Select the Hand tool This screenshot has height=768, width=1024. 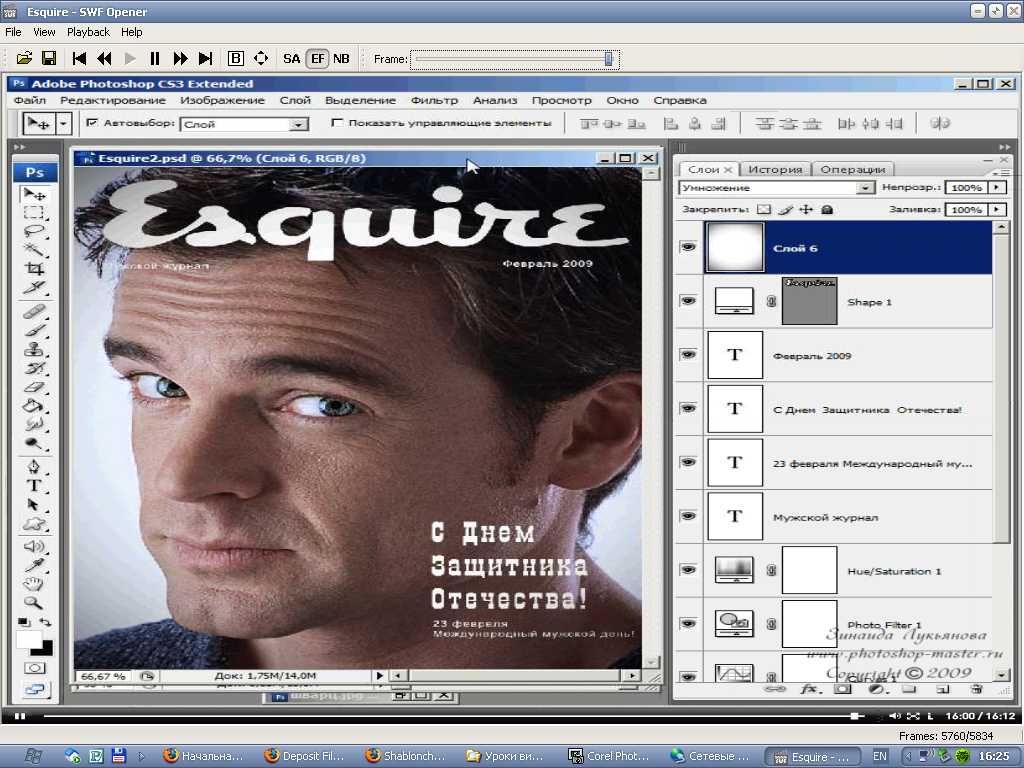tap(34, 583)
